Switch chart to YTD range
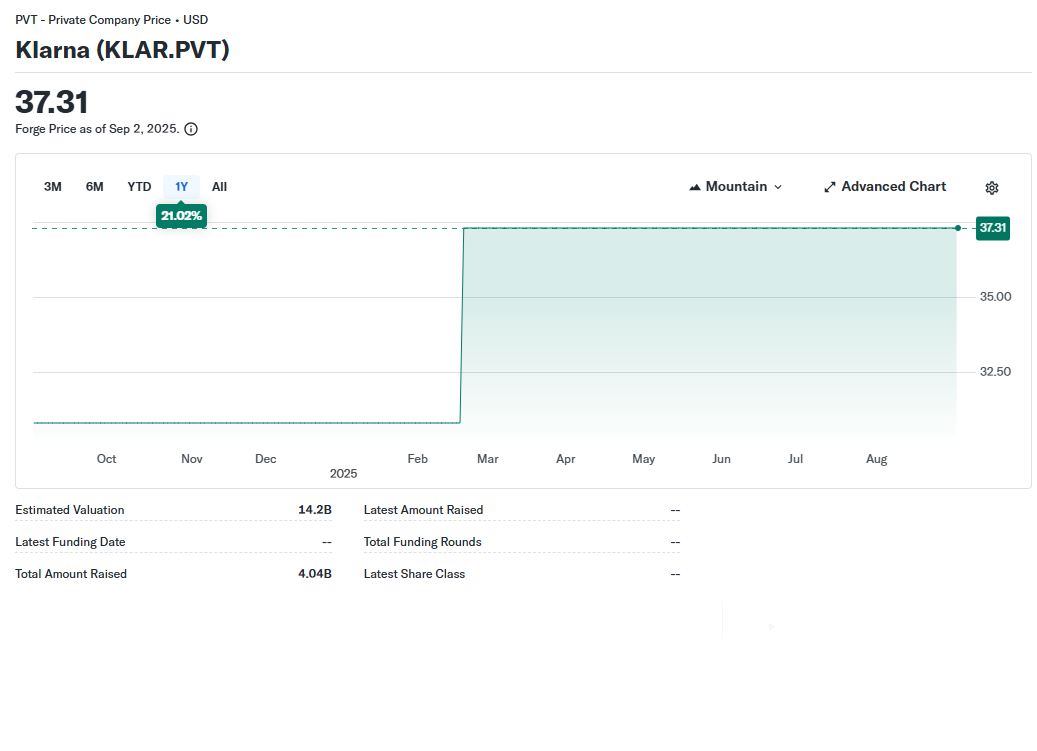This screenshot has height=751, width=1037. click(x=140, y=186)
